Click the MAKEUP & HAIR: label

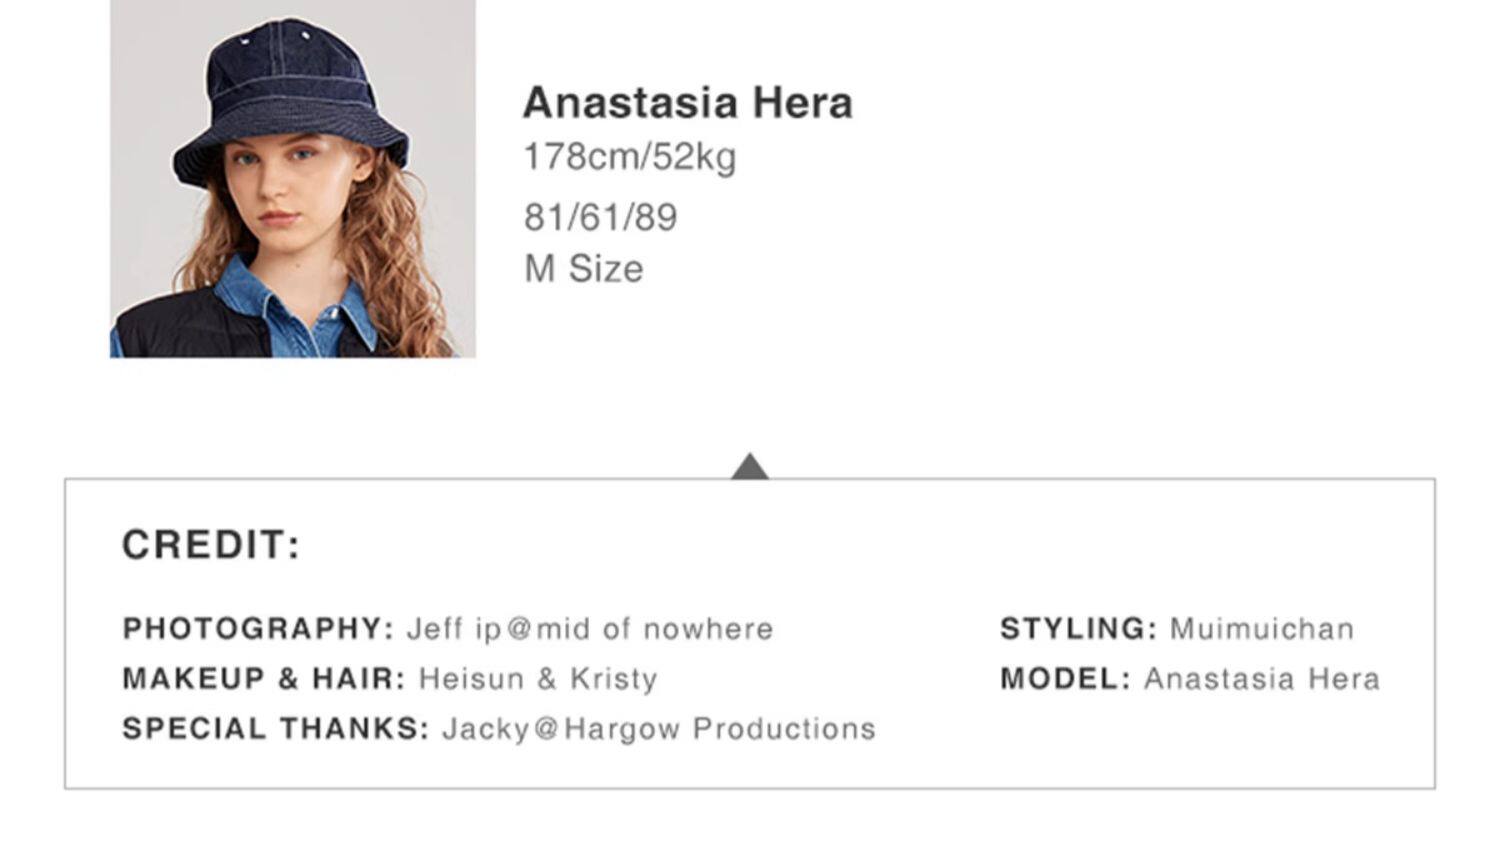(x=264, y=679)
